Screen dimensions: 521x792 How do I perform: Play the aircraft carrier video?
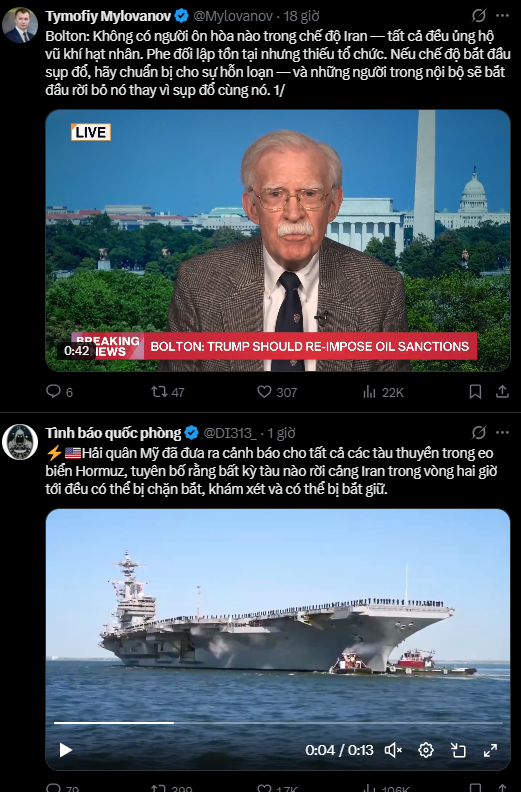pos(66,750)
